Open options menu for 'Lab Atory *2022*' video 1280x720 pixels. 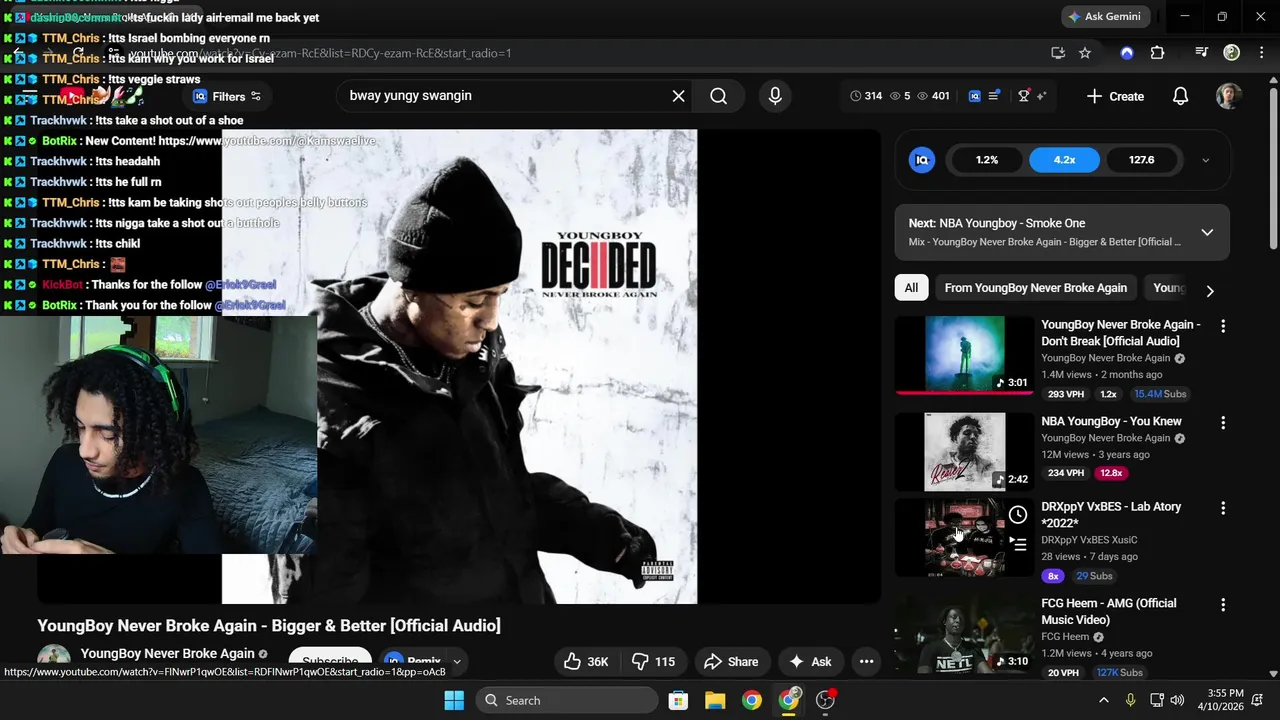click(1222, 508)
